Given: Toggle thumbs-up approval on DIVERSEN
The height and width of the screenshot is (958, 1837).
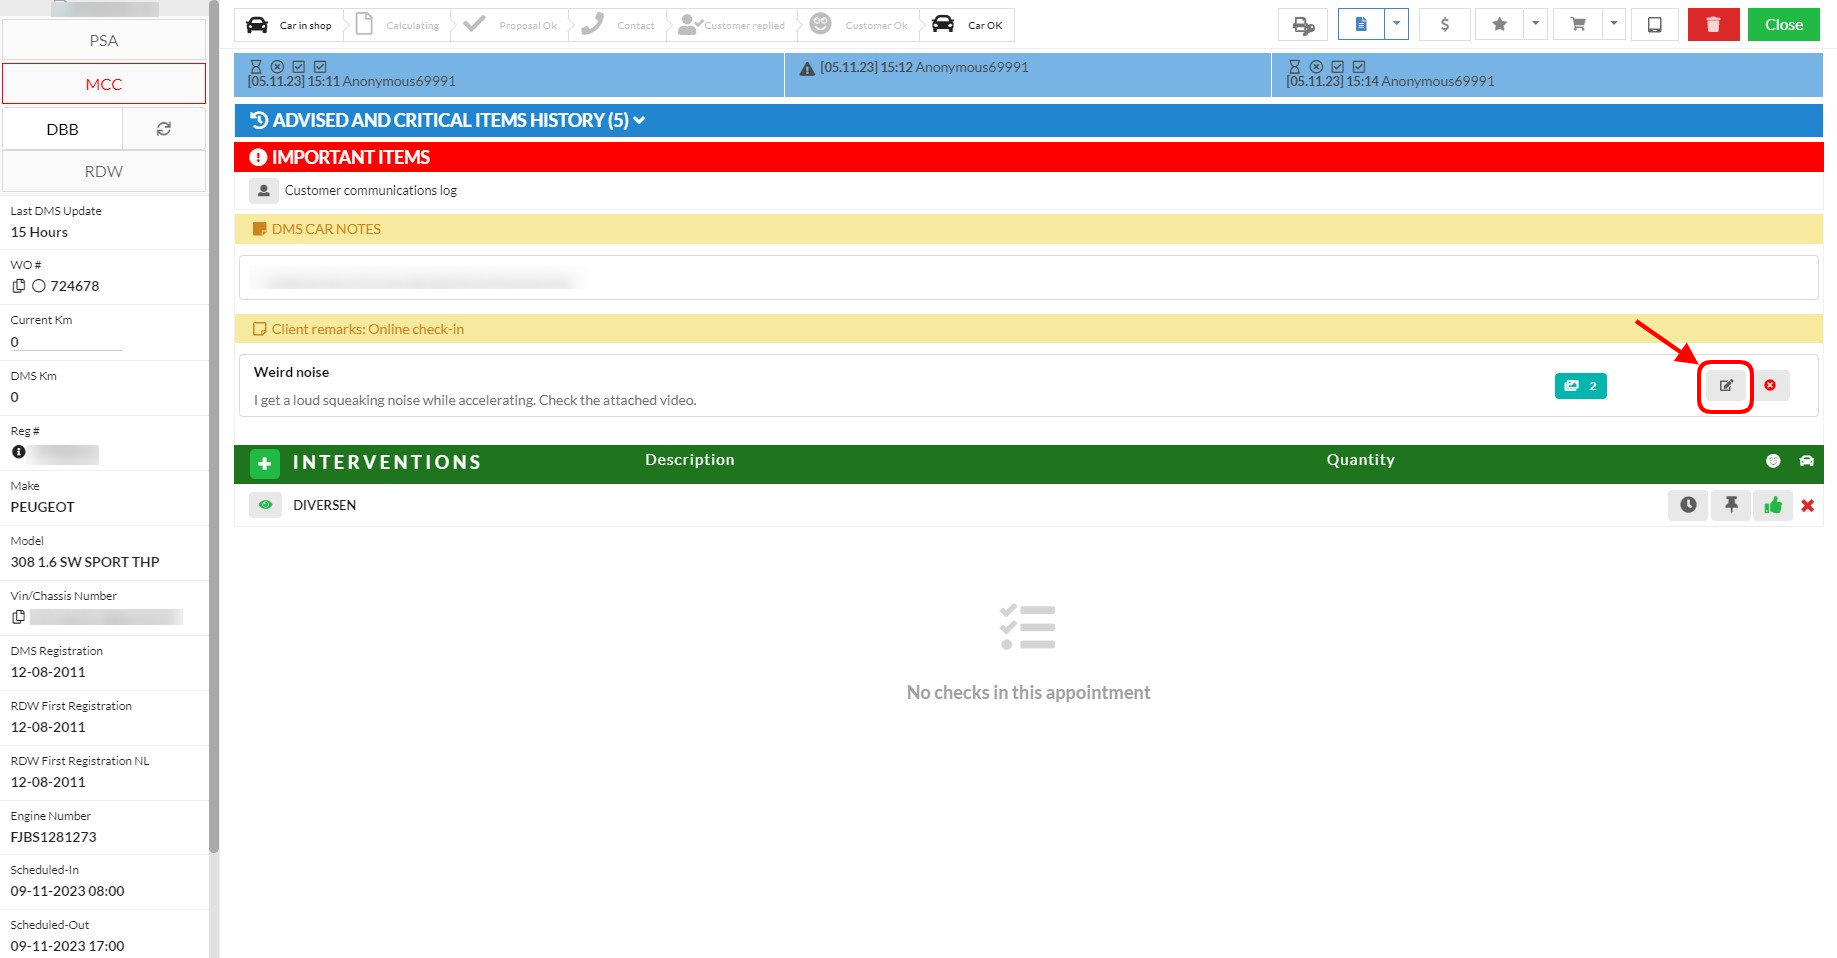Looking at the screenshot, I should point(1773,506).
